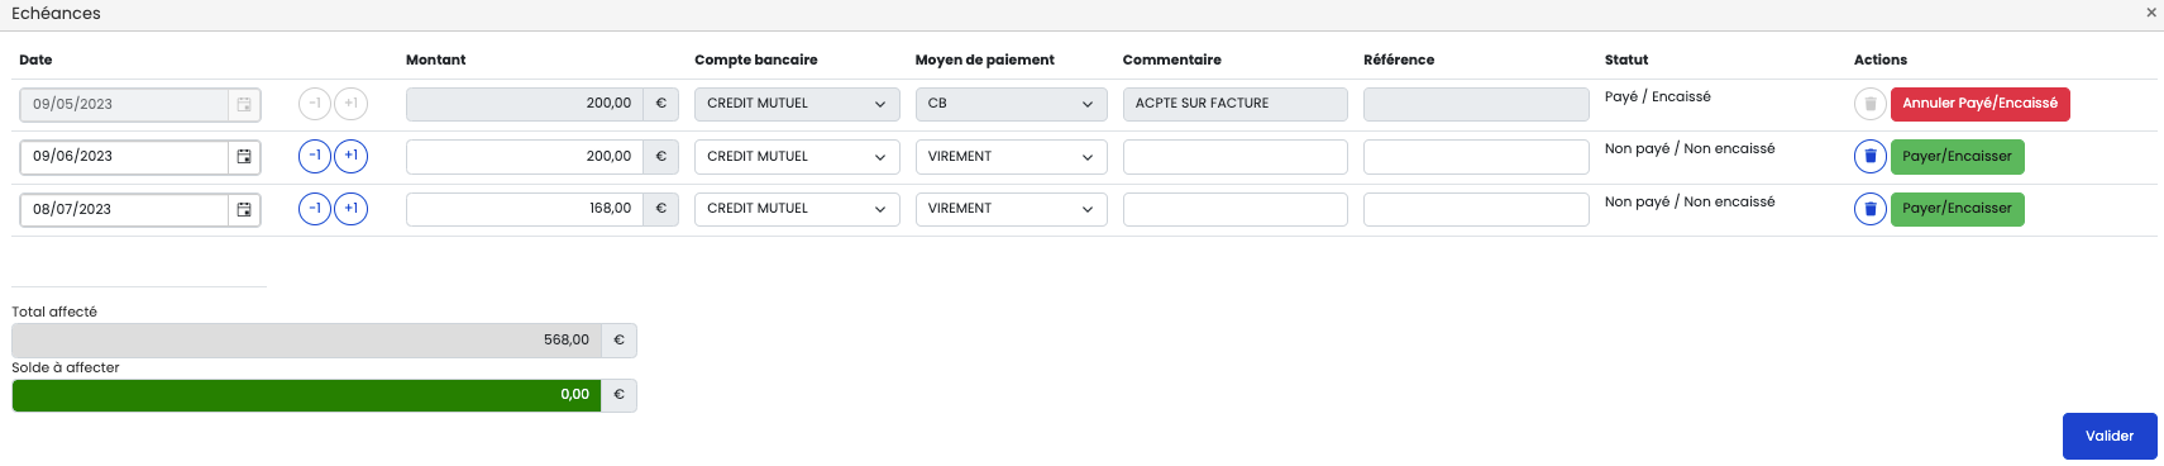Focus the Référence field on 08/07/2023 row
Screen dimensions: 2164x466
[x=1476, y=209]
